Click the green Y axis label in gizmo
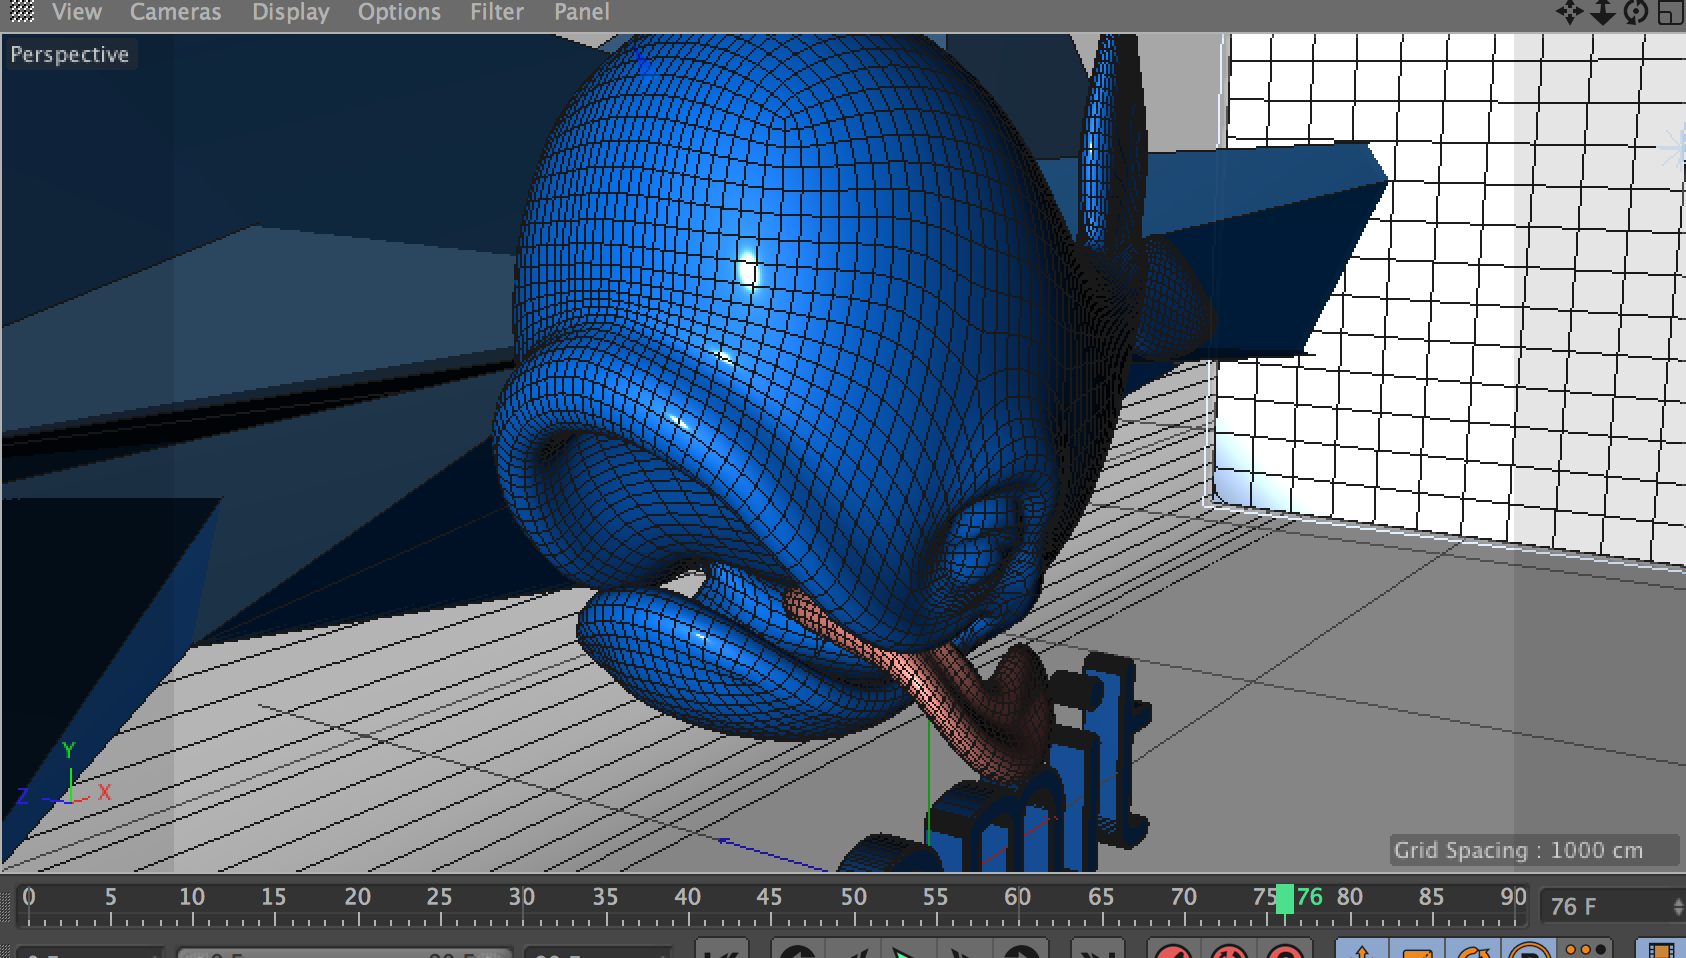Image resolution: width=1686 pixels, height=958 pixels. (68, 750)
